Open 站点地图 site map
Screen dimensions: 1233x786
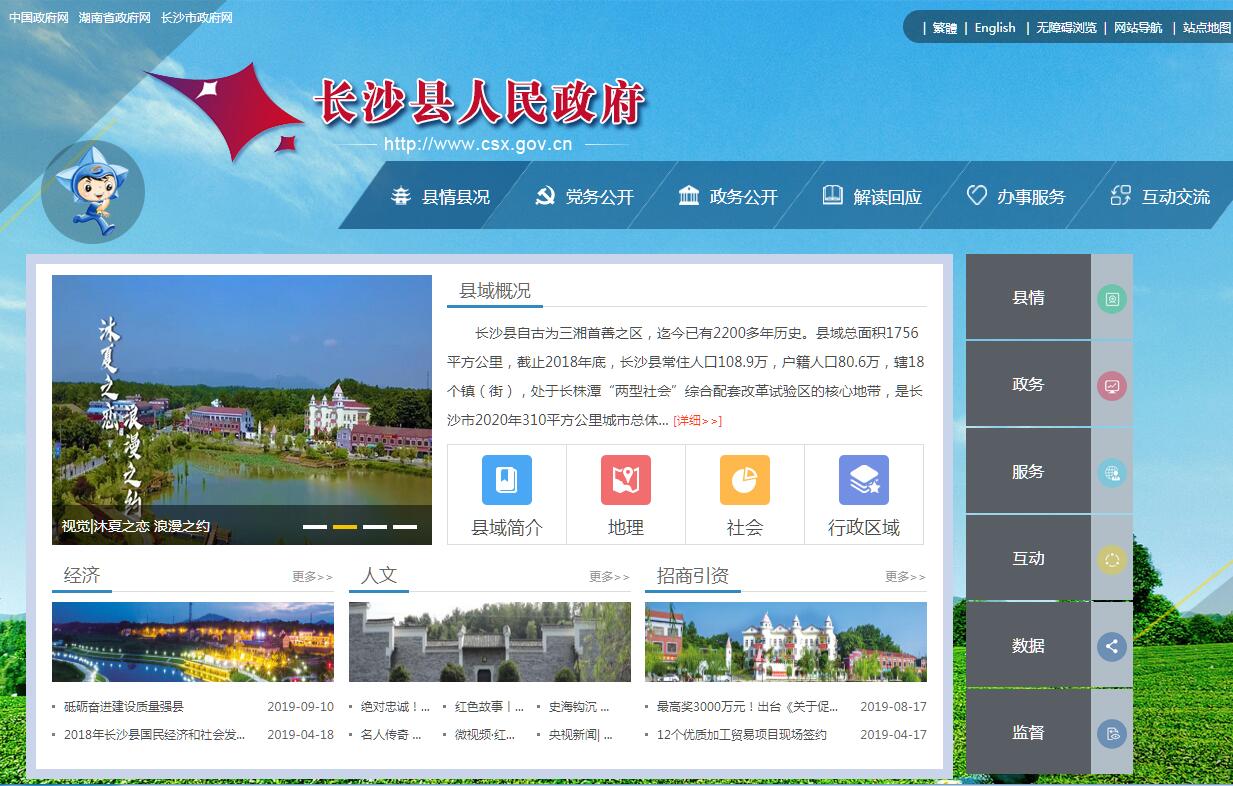[1207, 28]
